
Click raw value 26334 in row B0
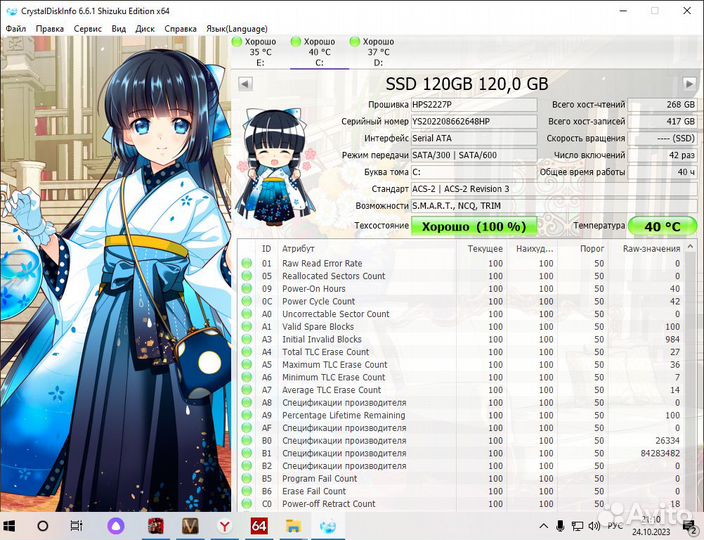click(668, 441)
